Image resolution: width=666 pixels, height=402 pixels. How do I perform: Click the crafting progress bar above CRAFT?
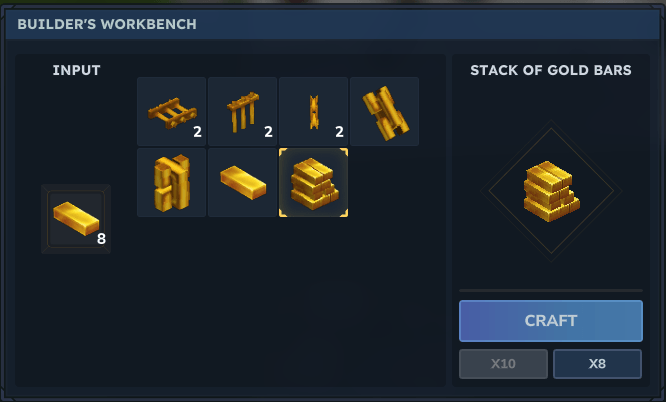coord(551,291)
